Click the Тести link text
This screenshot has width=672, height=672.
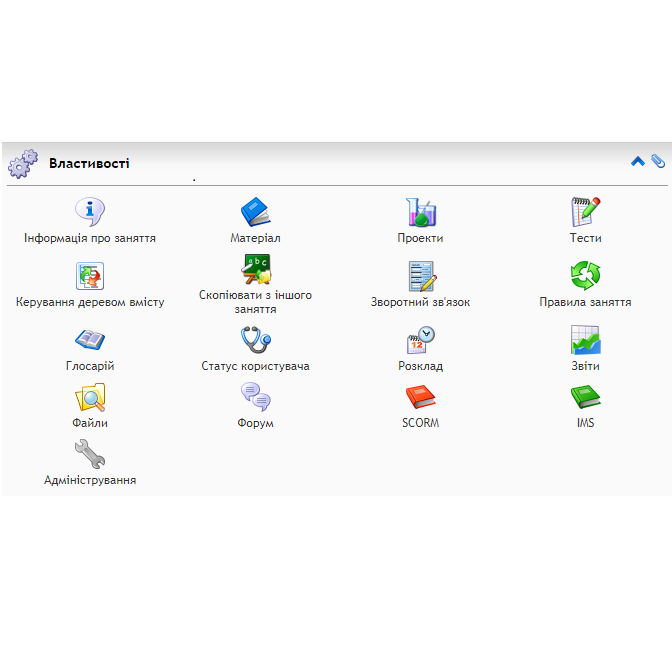point(585,238)
